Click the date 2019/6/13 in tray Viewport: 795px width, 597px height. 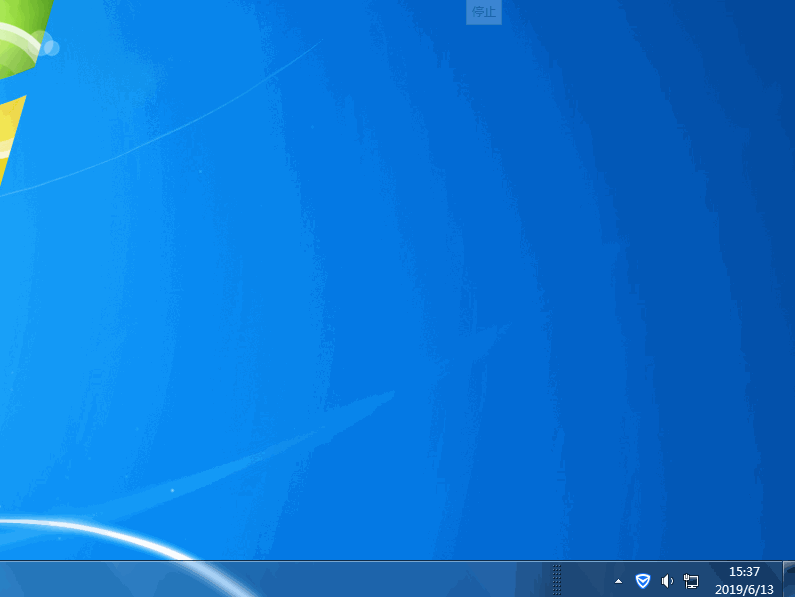[x=744, y=589]
